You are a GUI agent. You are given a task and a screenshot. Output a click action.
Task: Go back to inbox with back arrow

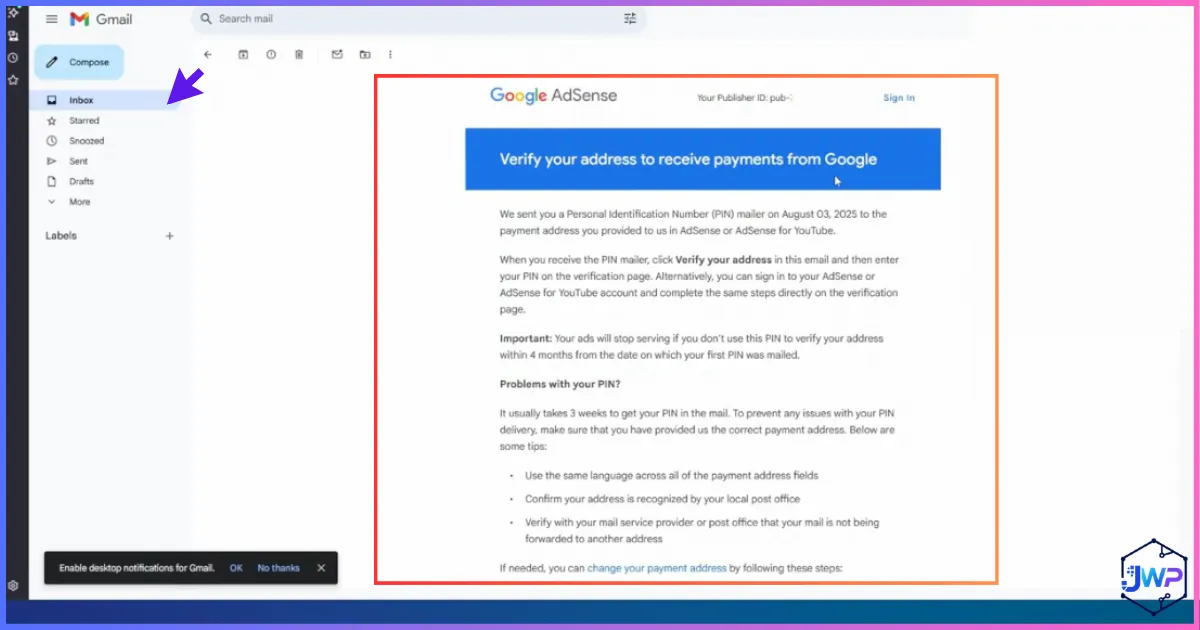tap(208, 54)
